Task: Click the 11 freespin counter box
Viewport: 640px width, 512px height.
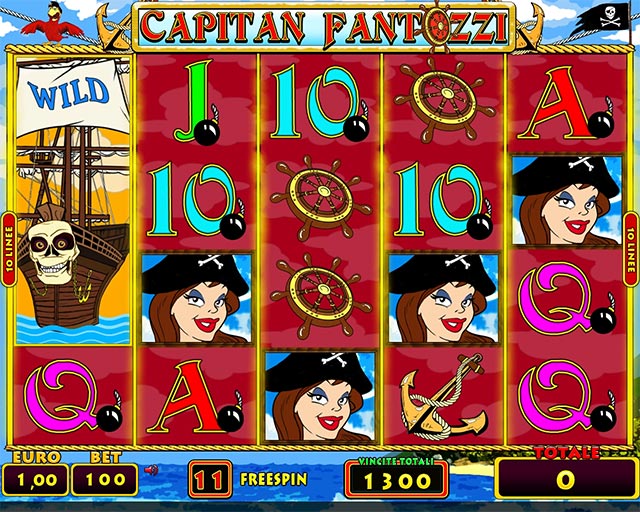Action: (210, 479)
